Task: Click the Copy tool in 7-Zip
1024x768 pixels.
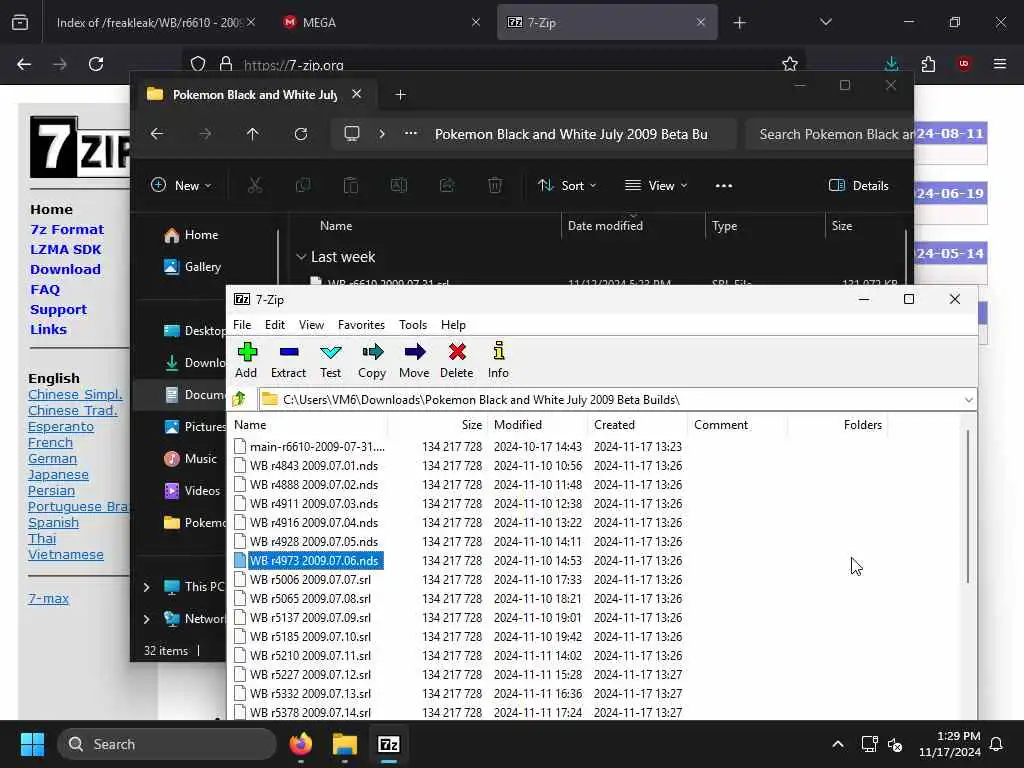Action: (372, 360)
